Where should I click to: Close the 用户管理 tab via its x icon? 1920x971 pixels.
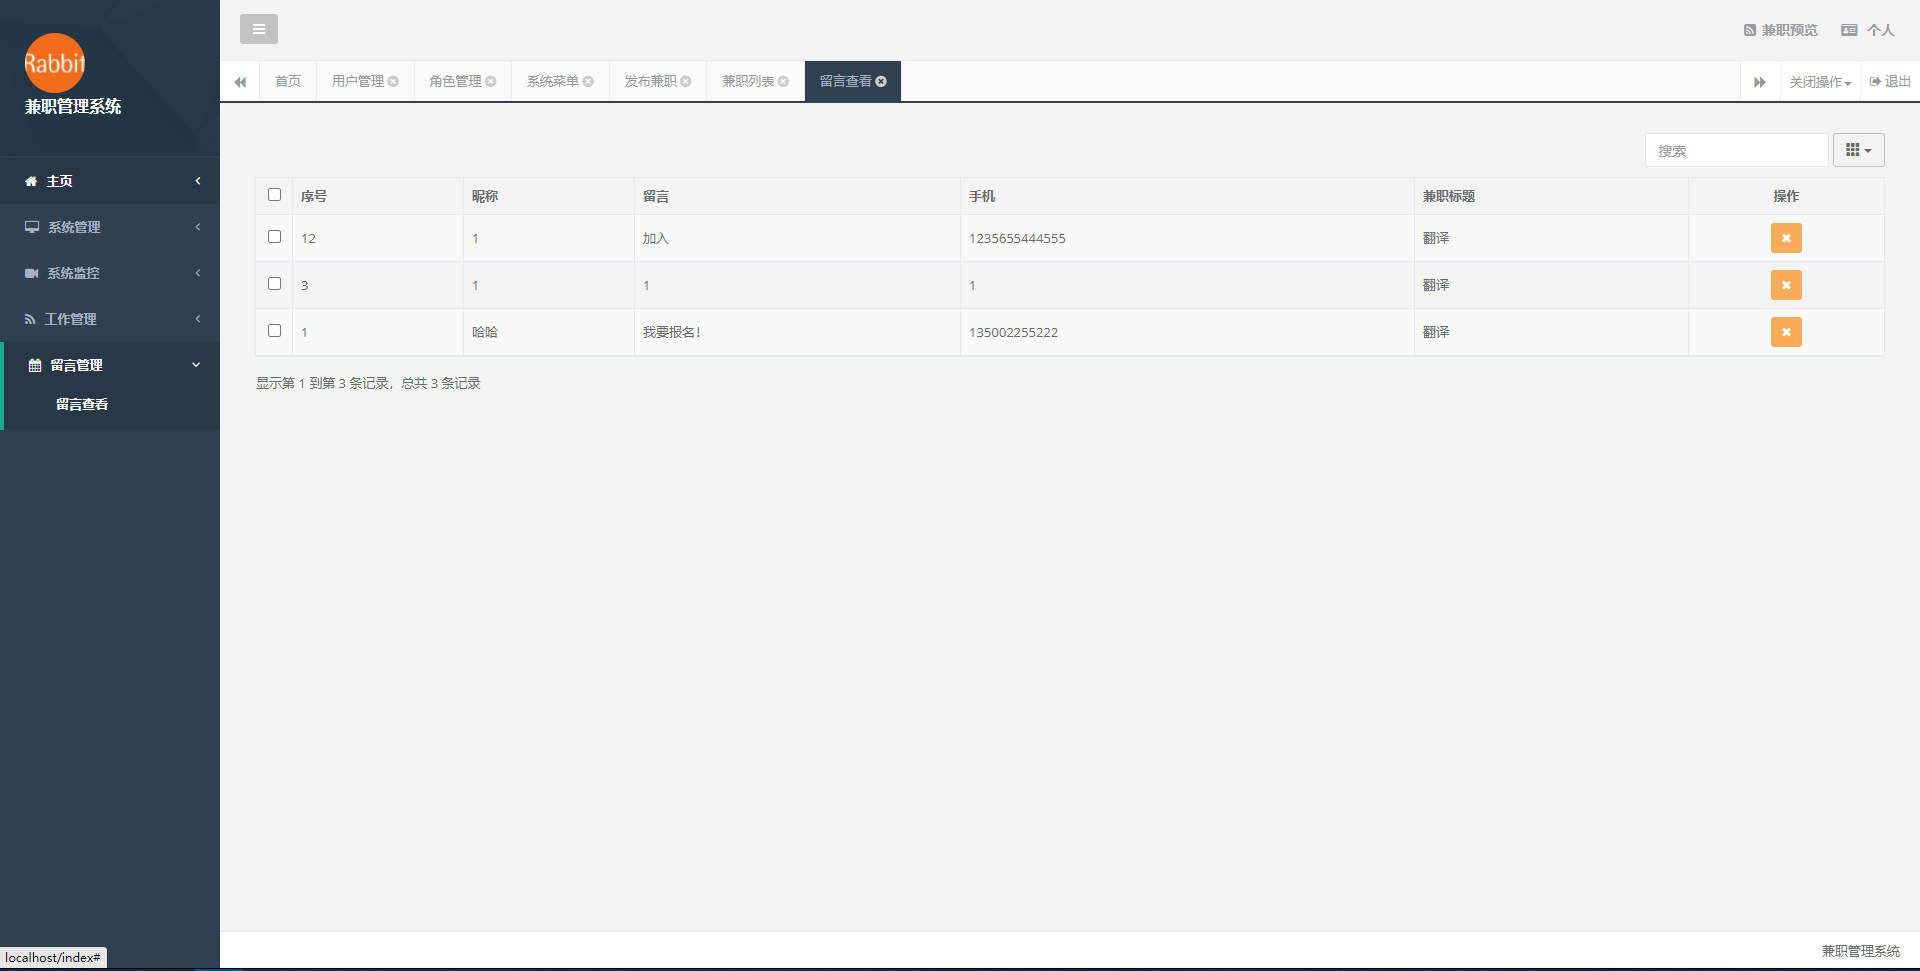click(393, 82)
